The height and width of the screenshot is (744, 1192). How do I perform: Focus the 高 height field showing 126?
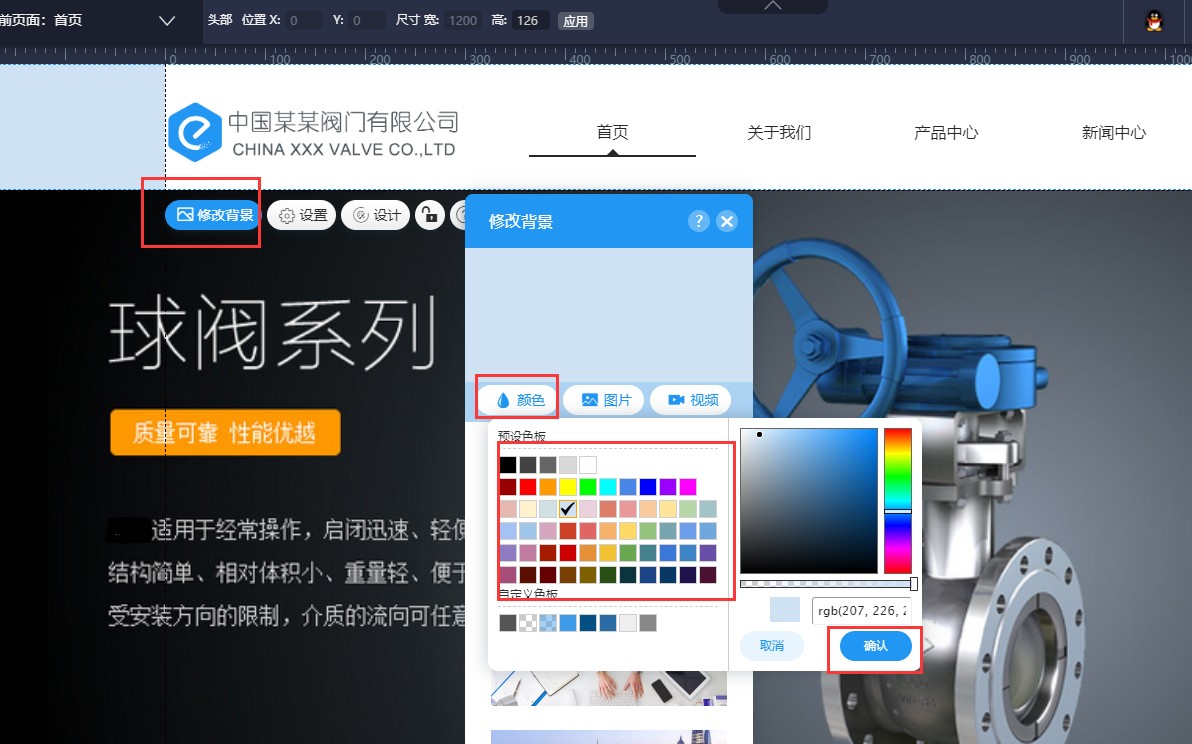coord(531,21)
